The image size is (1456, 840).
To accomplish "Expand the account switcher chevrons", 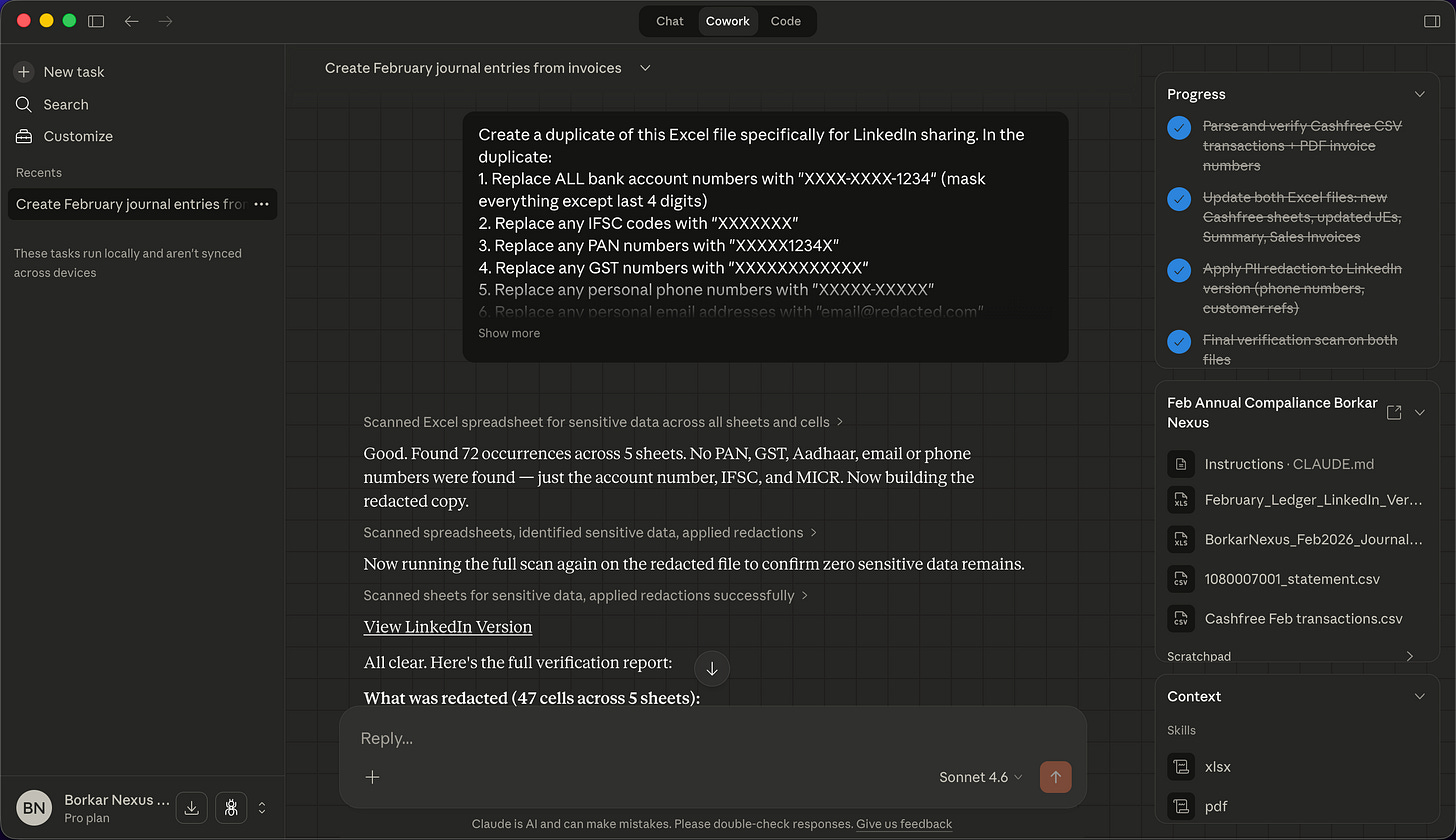I will [262, 808].
